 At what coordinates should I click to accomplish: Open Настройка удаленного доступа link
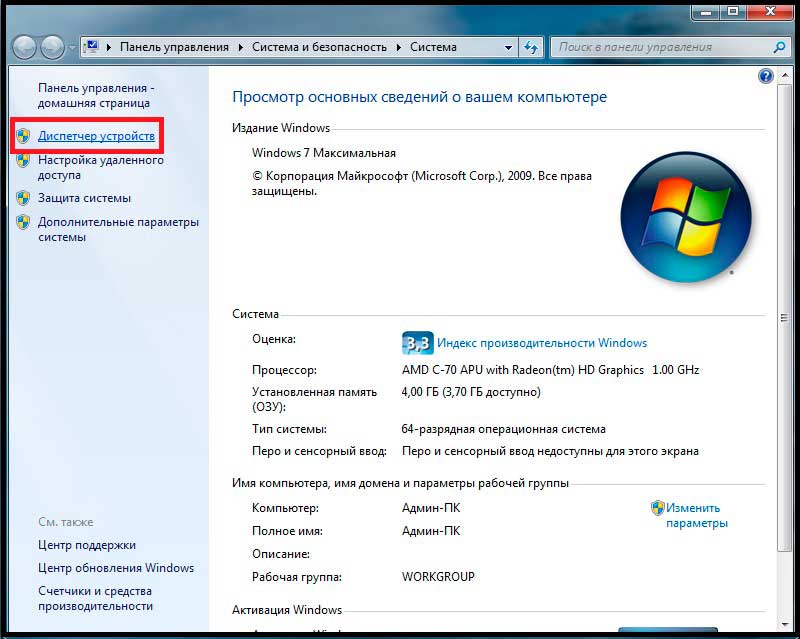click(100, 167)
